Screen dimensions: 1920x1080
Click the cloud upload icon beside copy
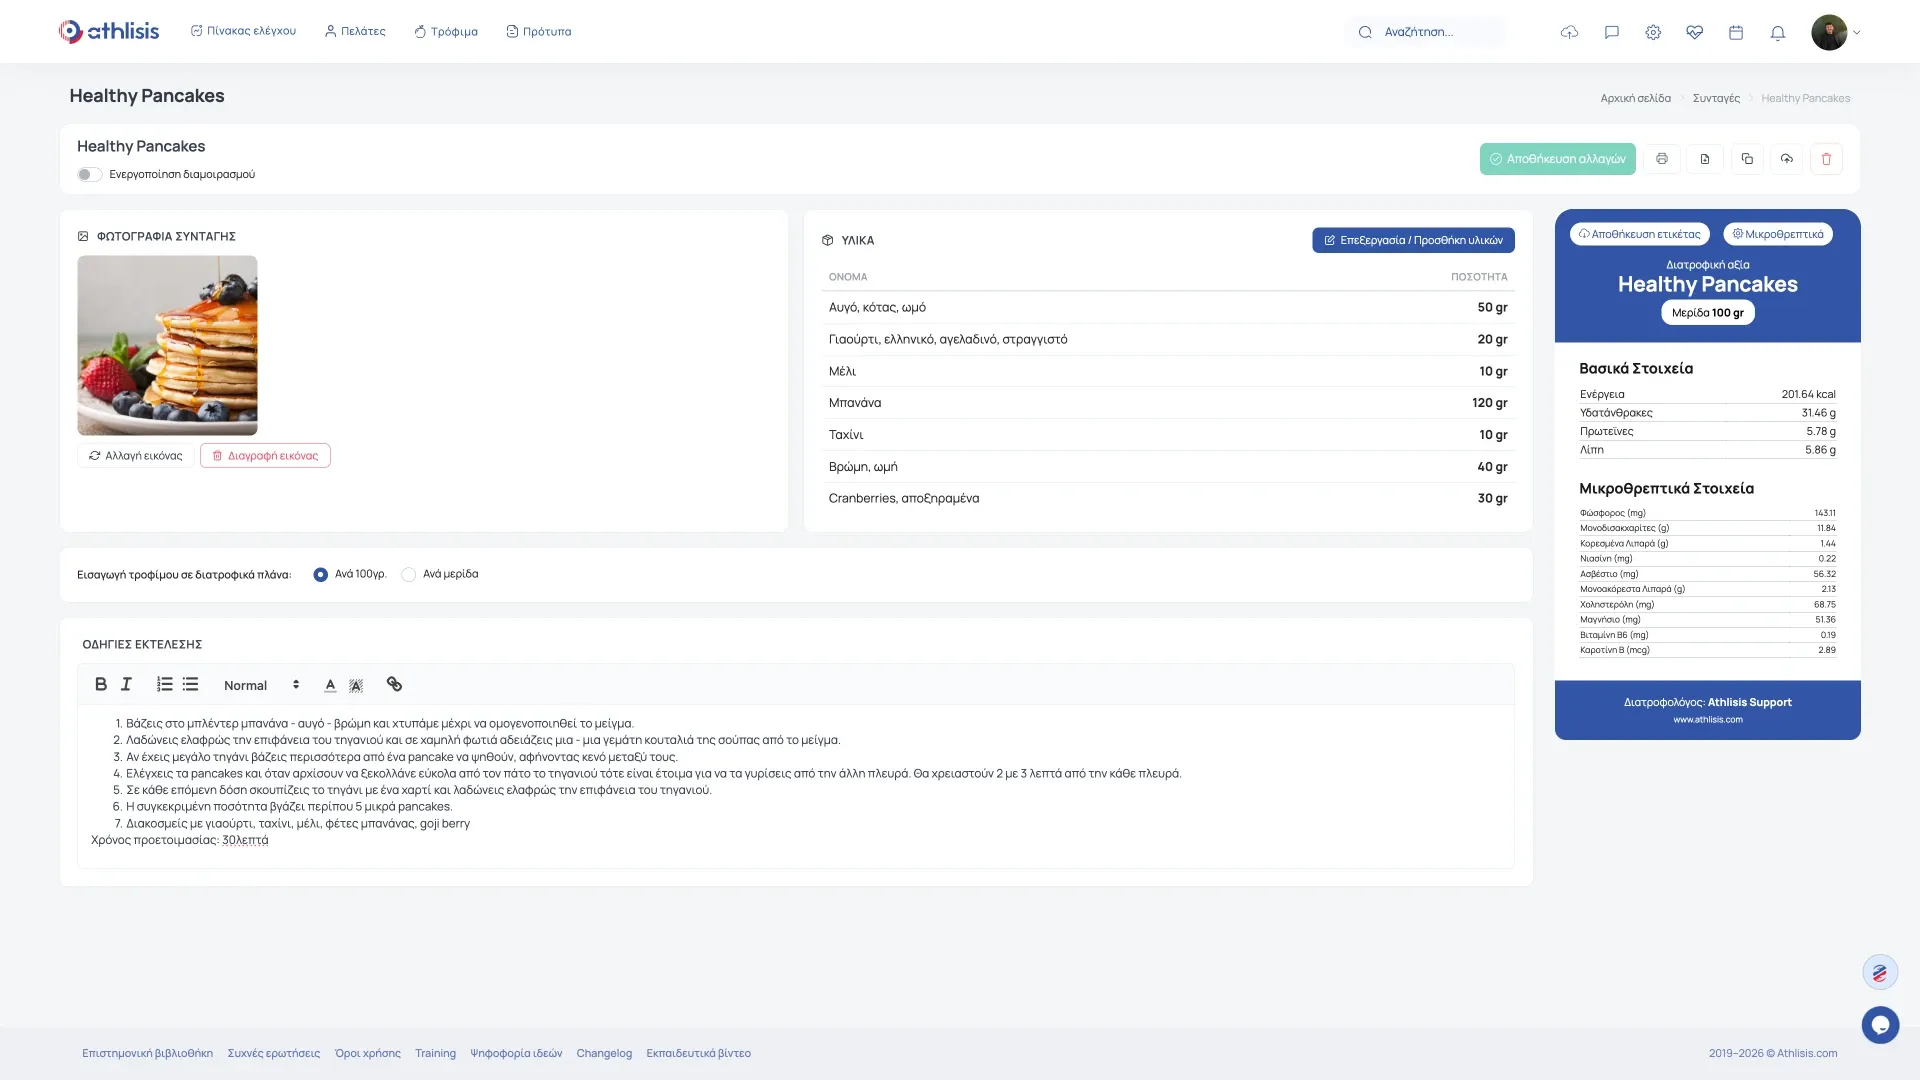pos(1787,159)
